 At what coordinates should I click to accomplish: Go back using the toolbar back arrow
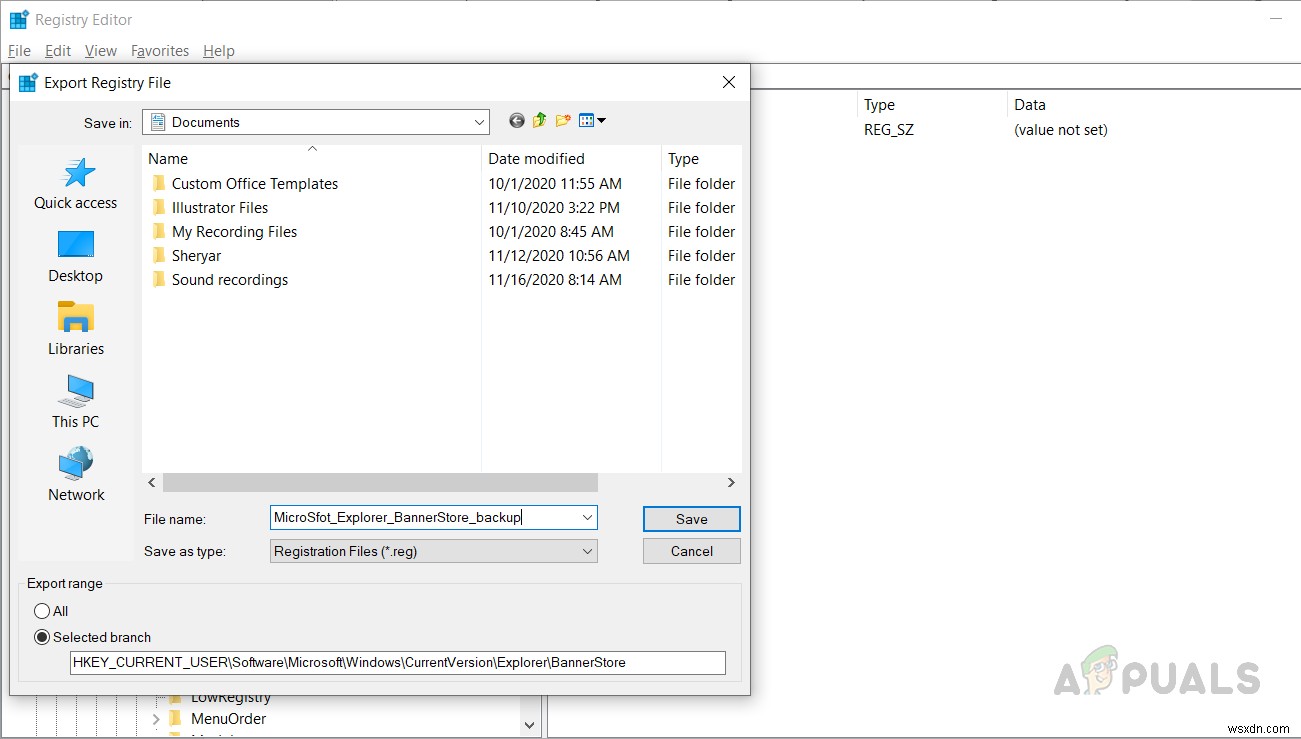point(517,121)
